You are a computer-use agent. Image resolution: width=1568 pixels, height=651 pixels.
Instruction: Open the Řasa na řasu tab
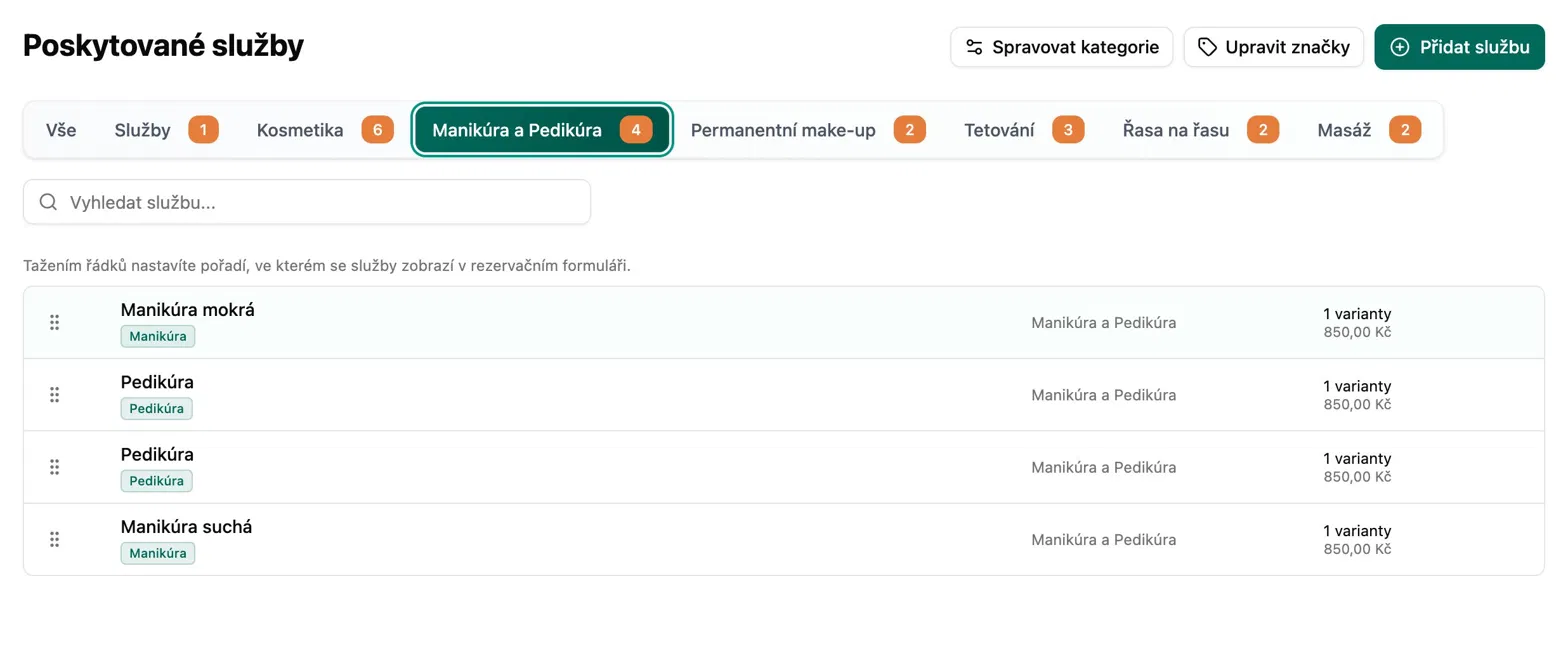[1200, 130]
